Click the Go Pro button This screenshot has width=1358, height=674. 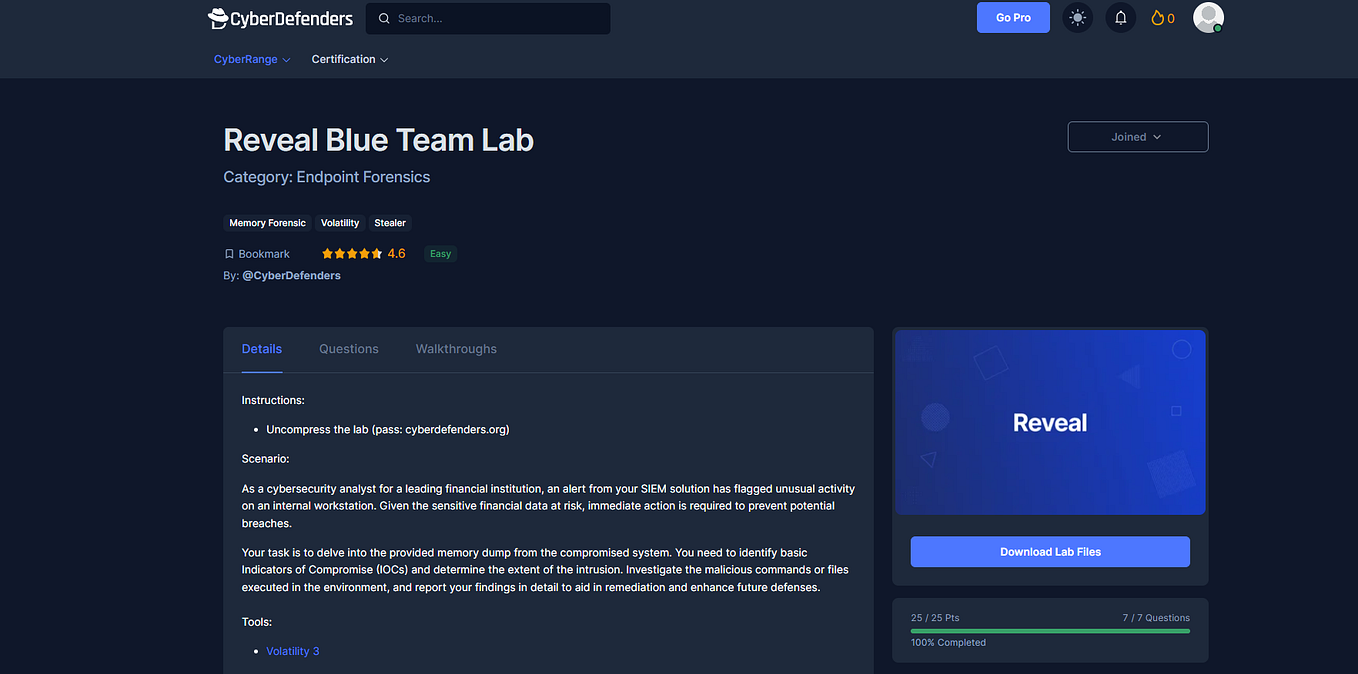click(1013, 18)
